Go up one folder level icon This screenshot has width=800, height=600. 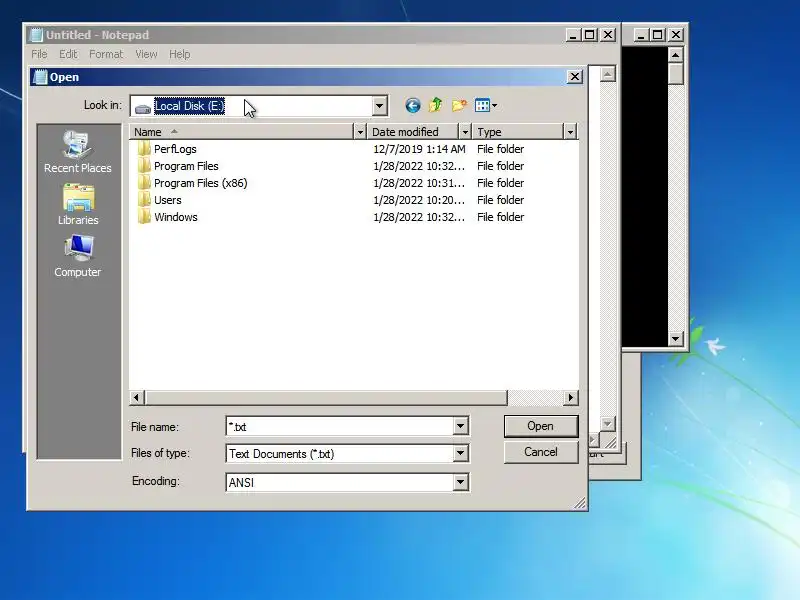[435, 105]
